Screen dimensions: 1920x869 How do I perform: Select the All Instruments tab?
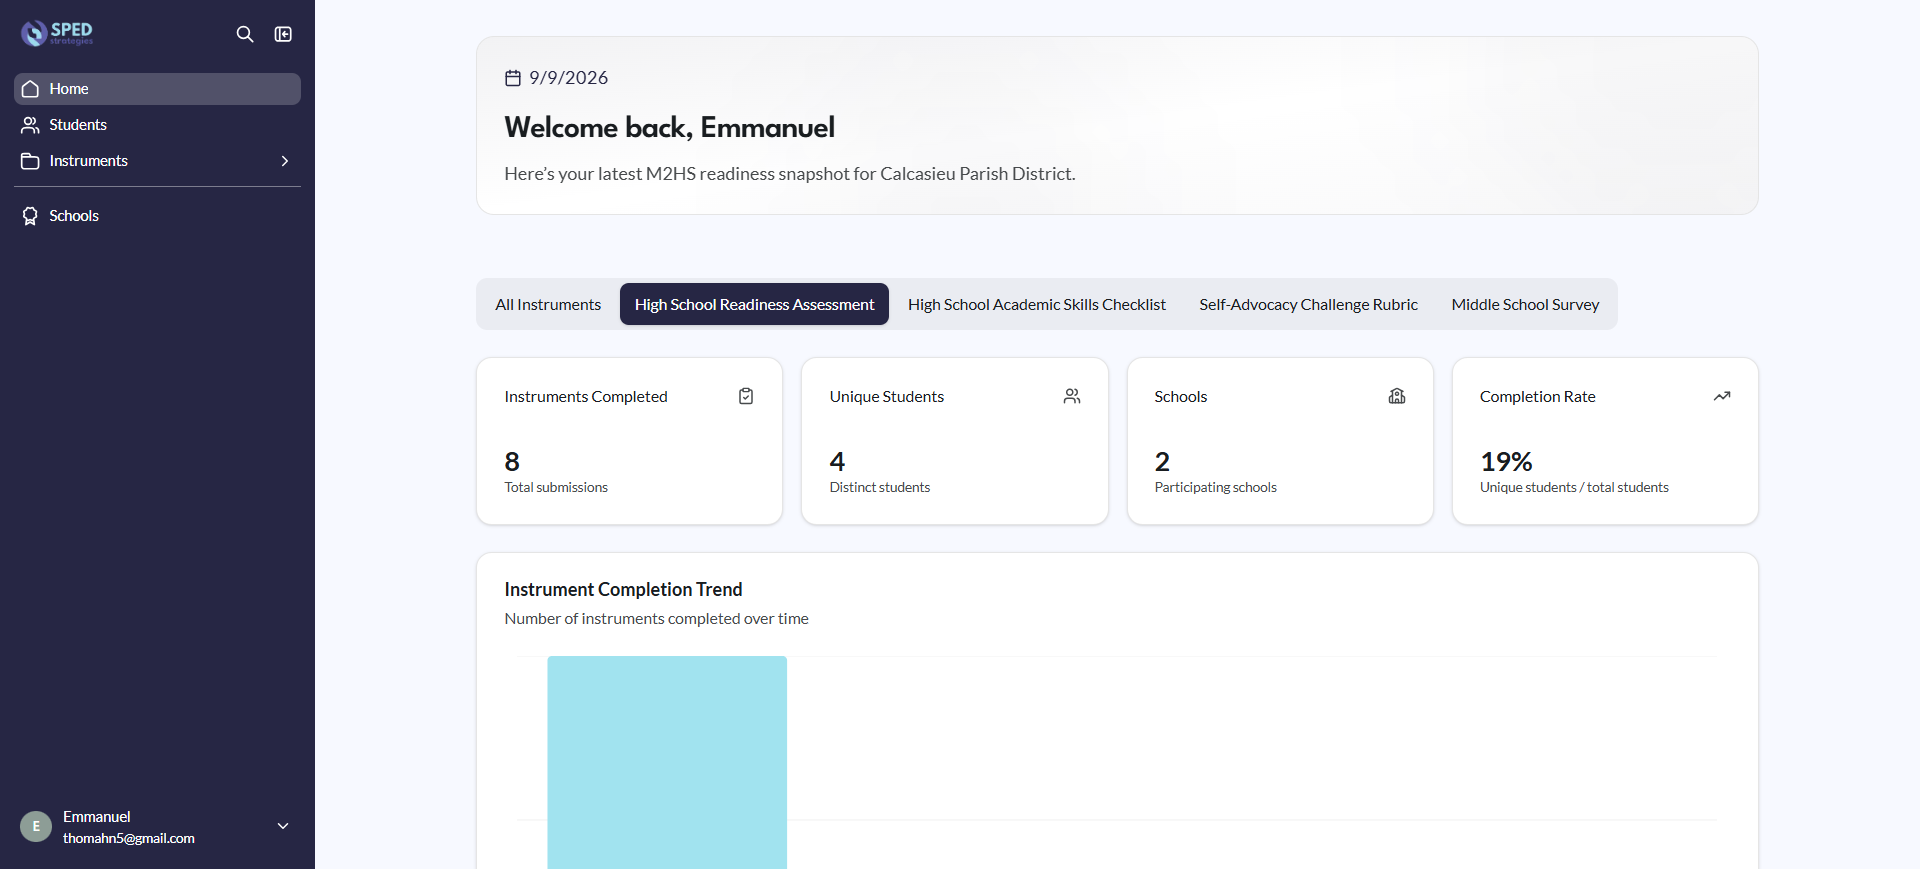coord(548,304)
